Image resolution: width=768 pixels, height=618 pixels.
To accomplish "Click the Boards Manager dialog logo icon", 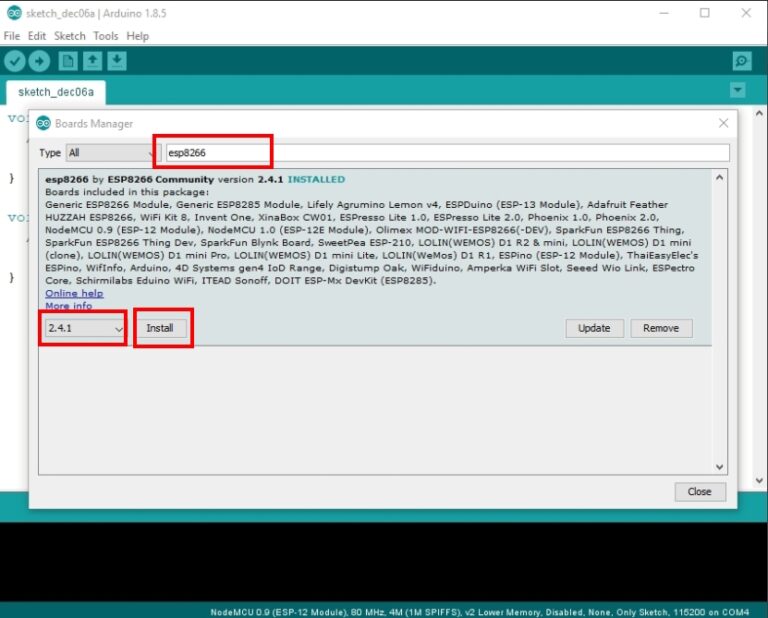I will [x=44, y=123].
